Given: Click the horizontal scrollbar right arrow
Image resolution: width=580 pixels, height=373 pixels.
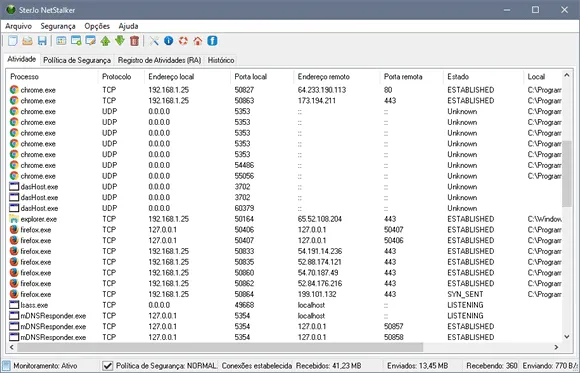Looking at the screenshot, I should [x=556, y=347].
